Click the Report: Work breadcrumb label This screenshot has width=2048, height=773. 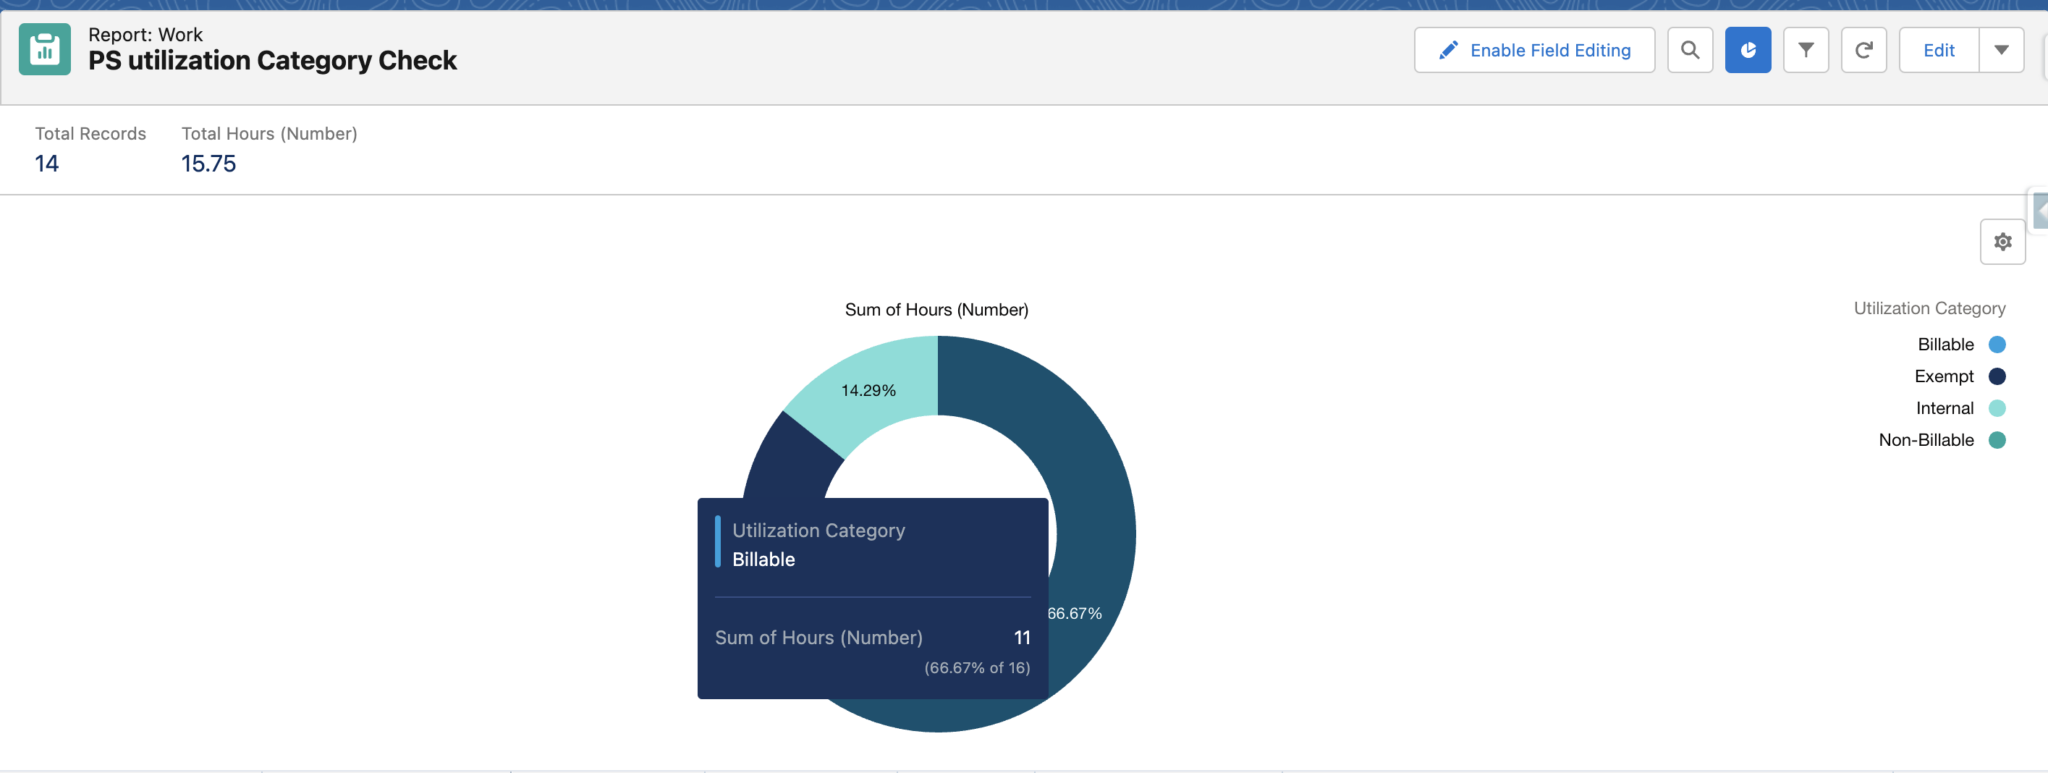pyautogui.click(x=146, y=34)
